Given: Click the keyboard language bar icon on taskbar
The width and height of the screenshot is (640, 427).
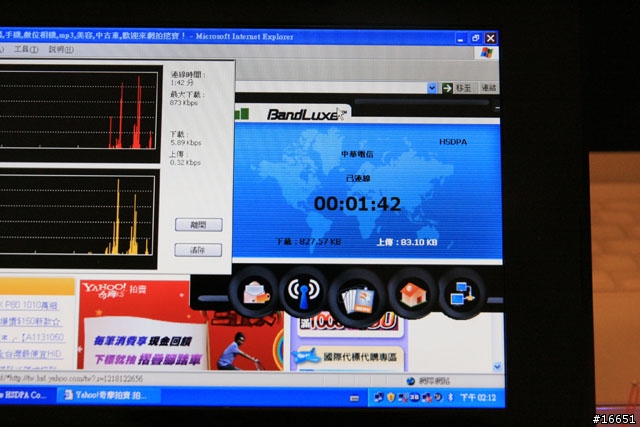Looking at the screenshot, I should tap(354, 398).
